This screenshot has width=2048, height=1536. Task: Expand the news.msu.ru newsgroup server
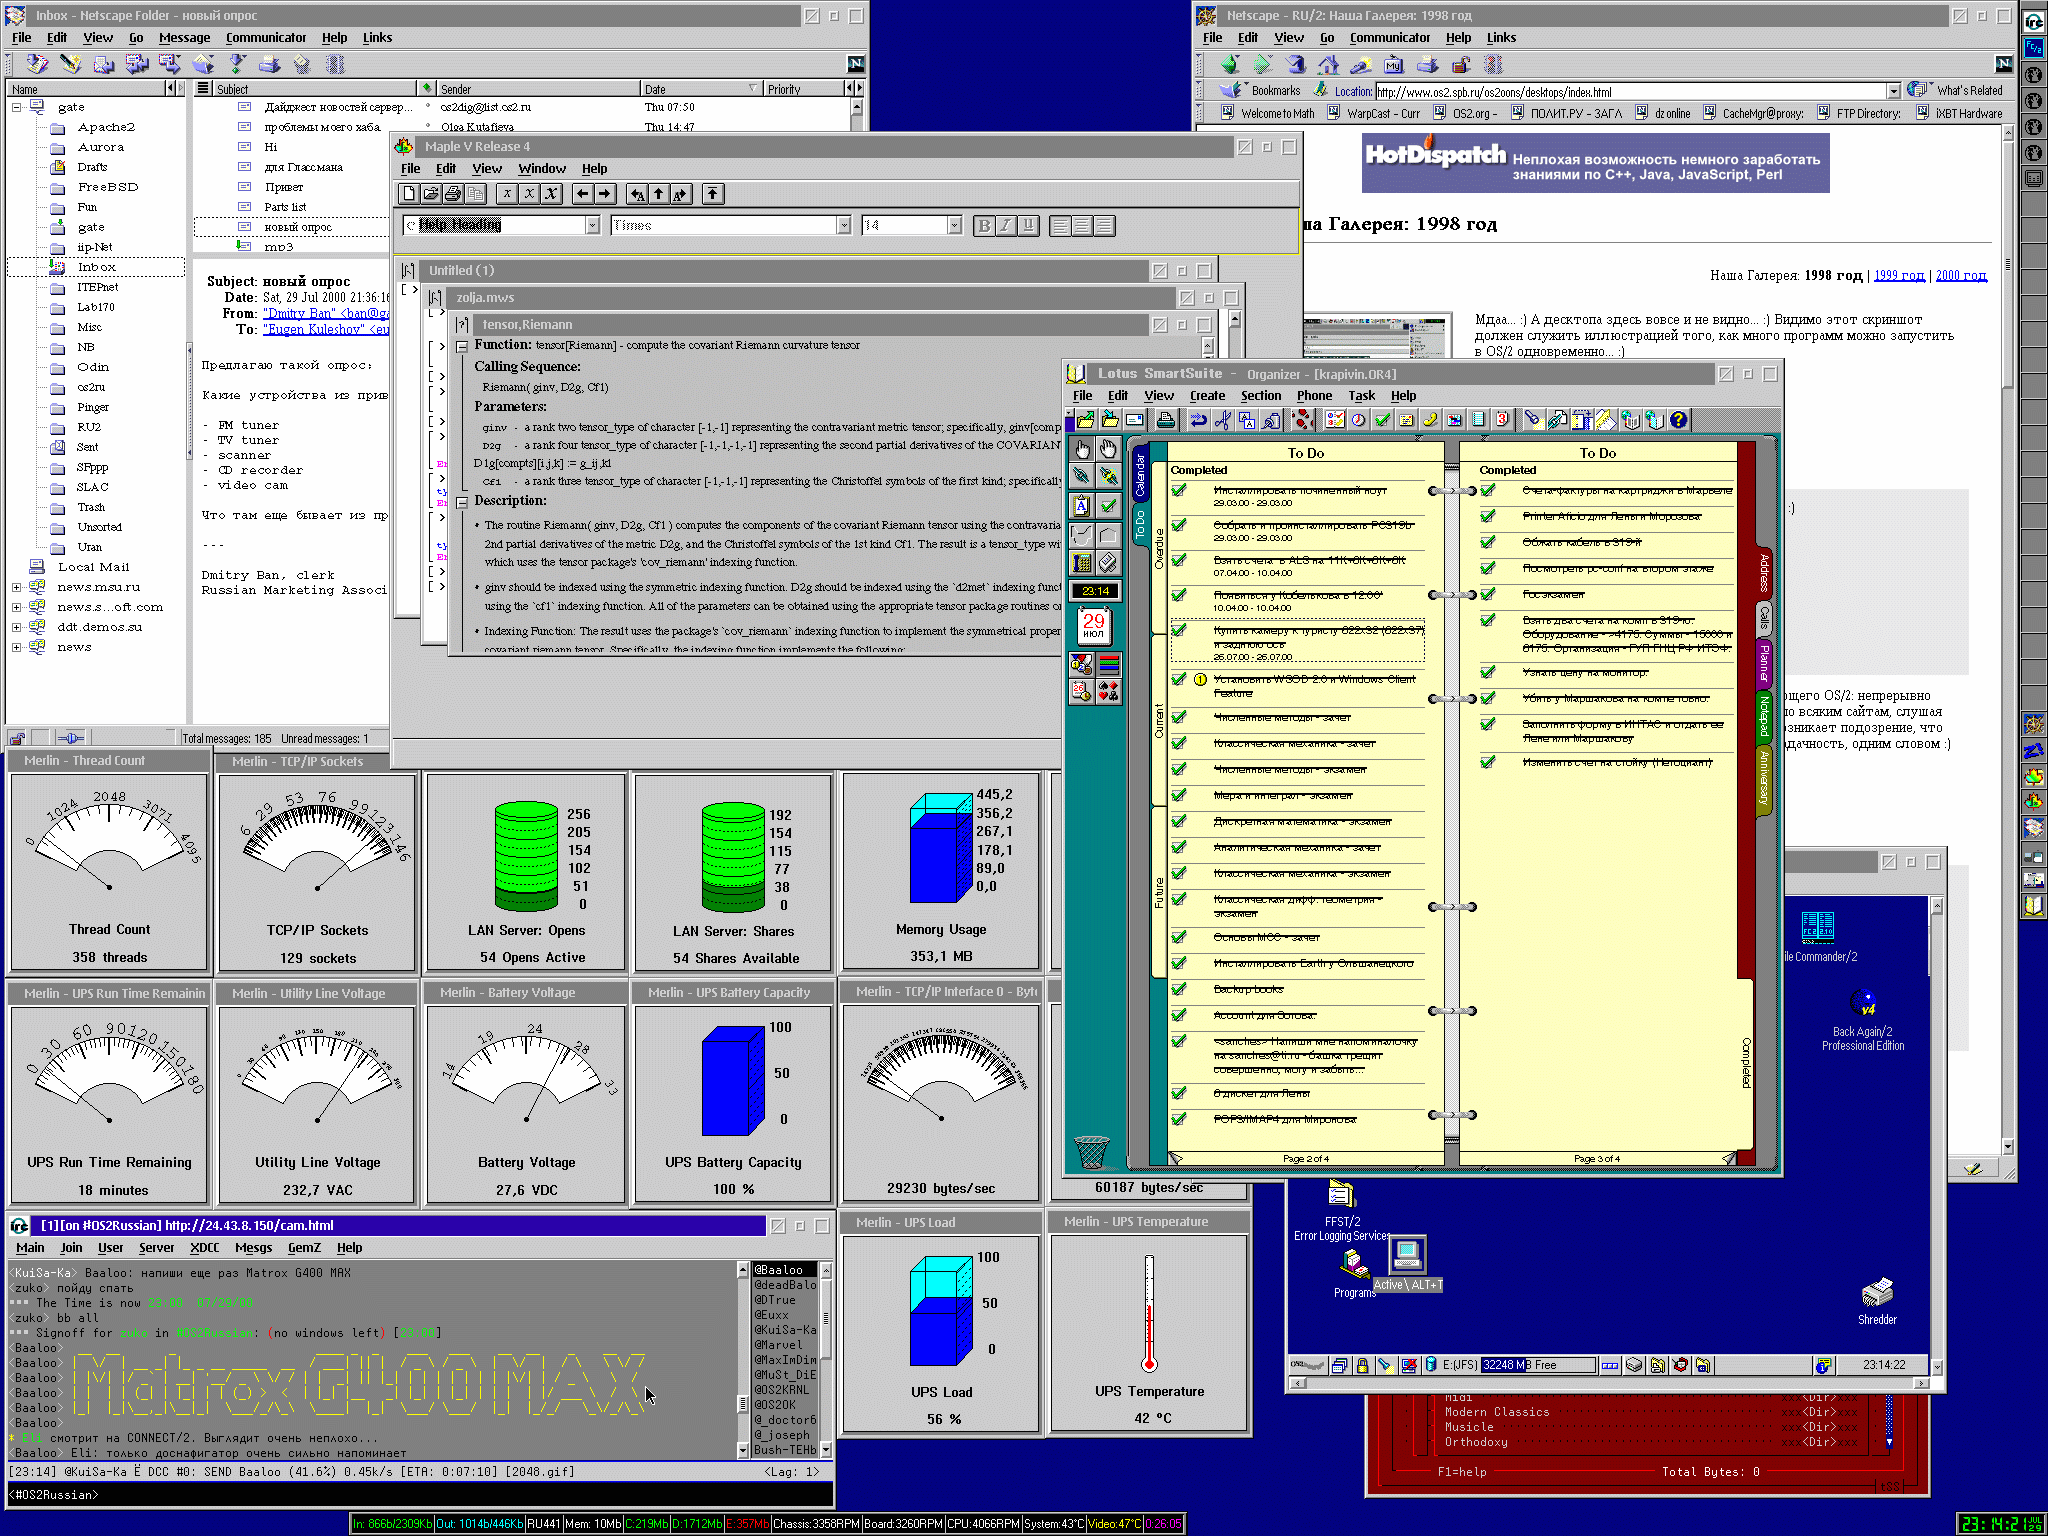click(17, 587)
